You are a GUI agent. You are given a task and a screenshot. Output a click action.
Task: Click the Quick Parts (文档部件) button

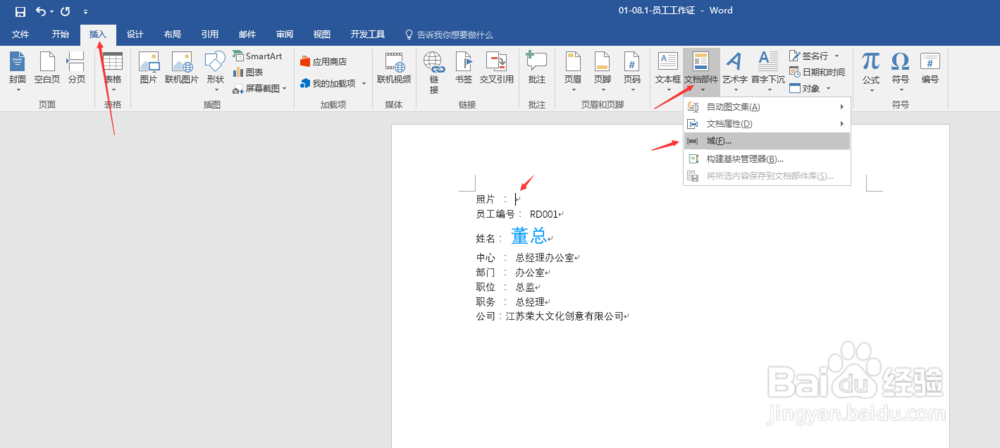tap(701, 71)
